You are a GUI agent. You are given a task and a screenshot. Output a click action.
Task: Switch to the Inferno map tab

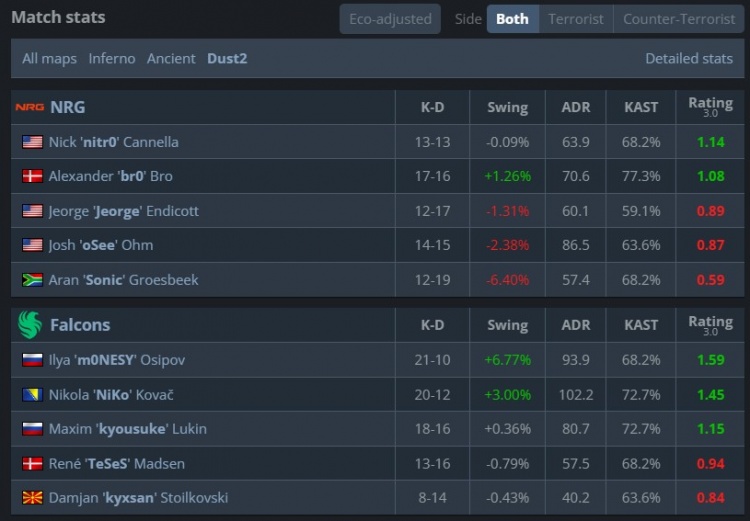112,58
